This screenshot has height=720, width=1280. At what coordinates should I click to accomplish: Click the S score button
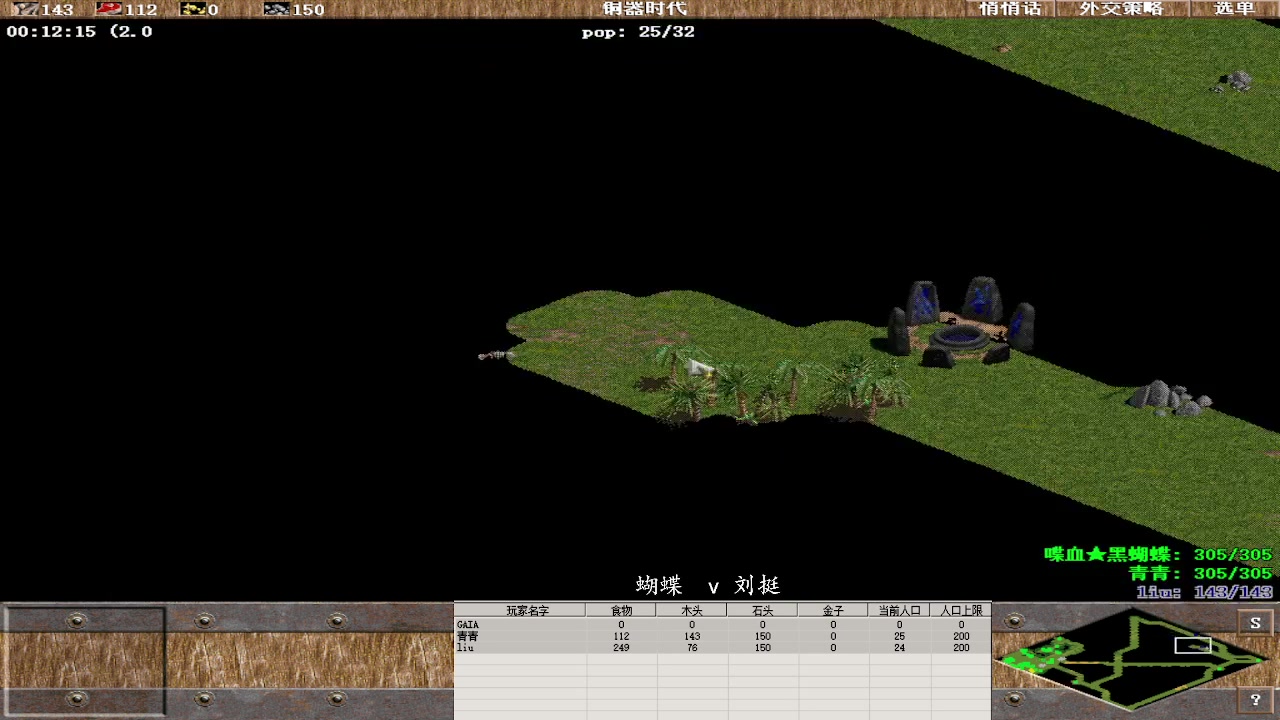[1256, 623]
